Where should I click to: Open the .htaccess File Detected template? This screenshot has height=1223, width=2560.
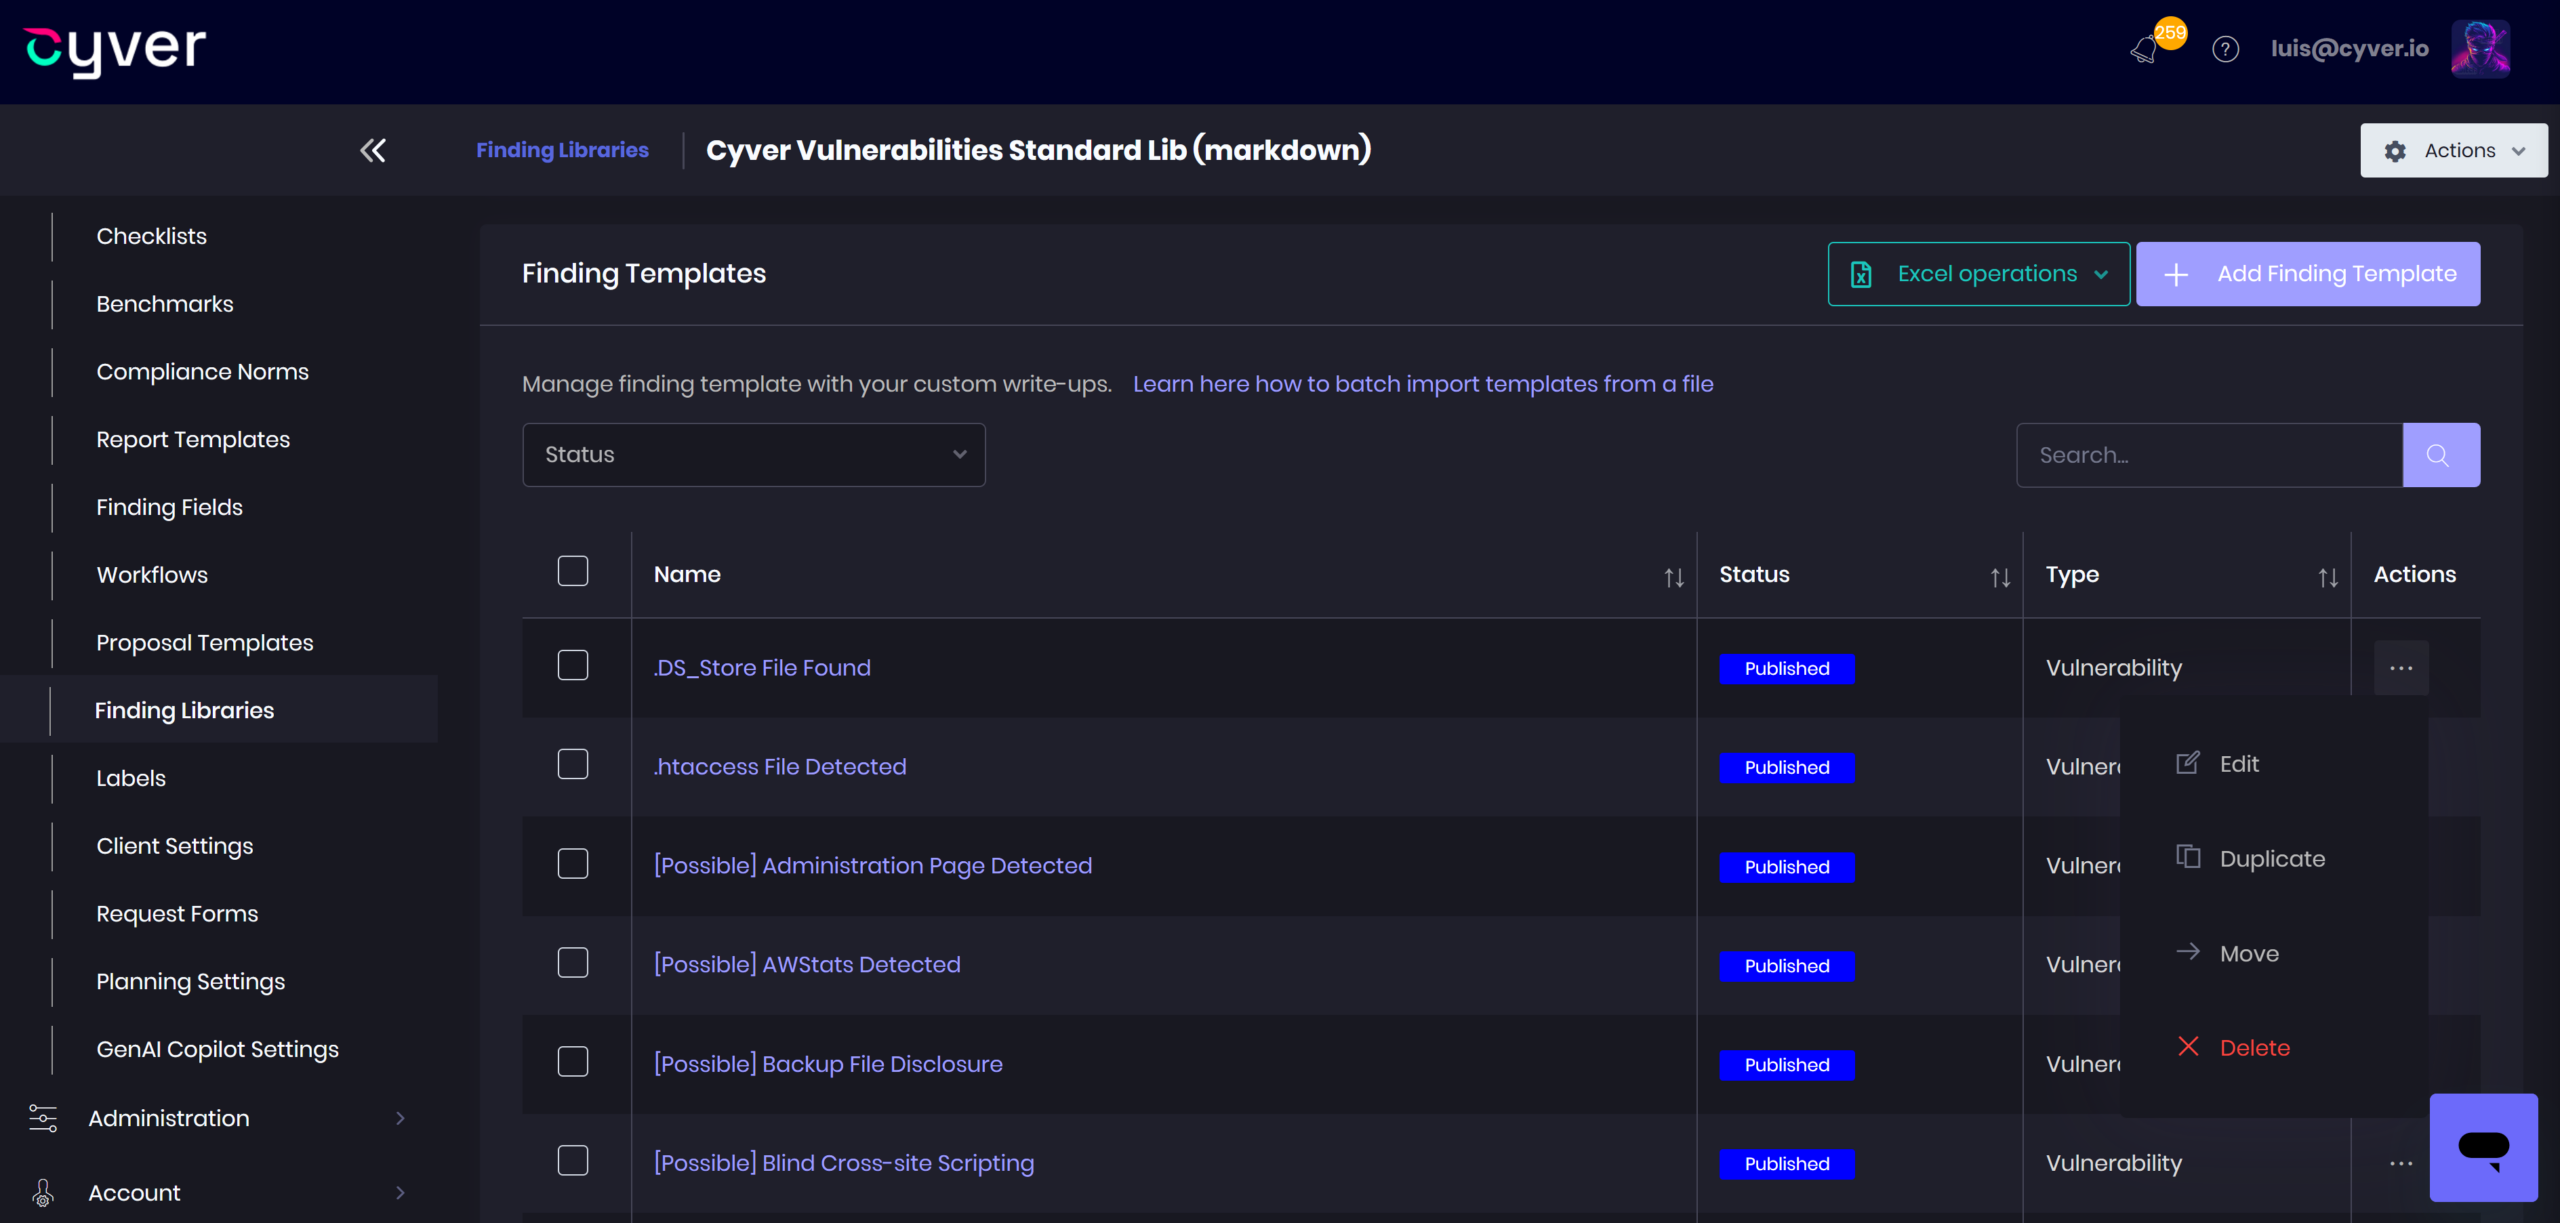780,767
